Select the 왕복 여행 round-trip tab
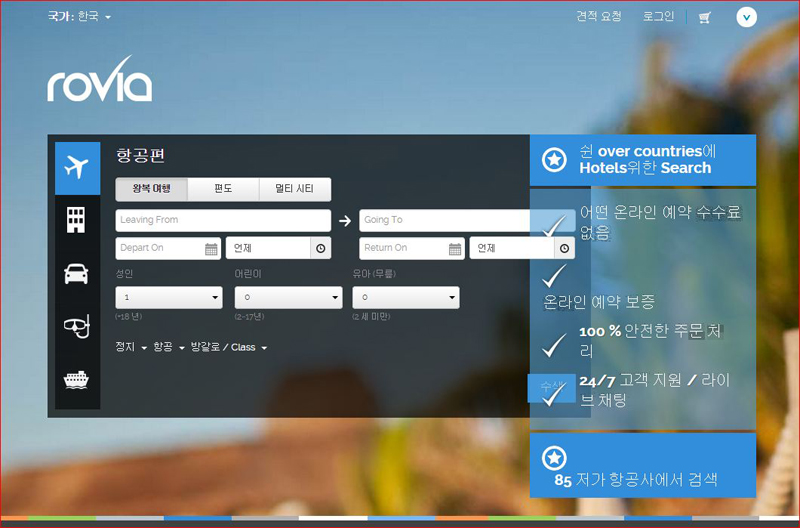Image resolution: width=800 pixels, height=528 pixels. coord(151,189)
